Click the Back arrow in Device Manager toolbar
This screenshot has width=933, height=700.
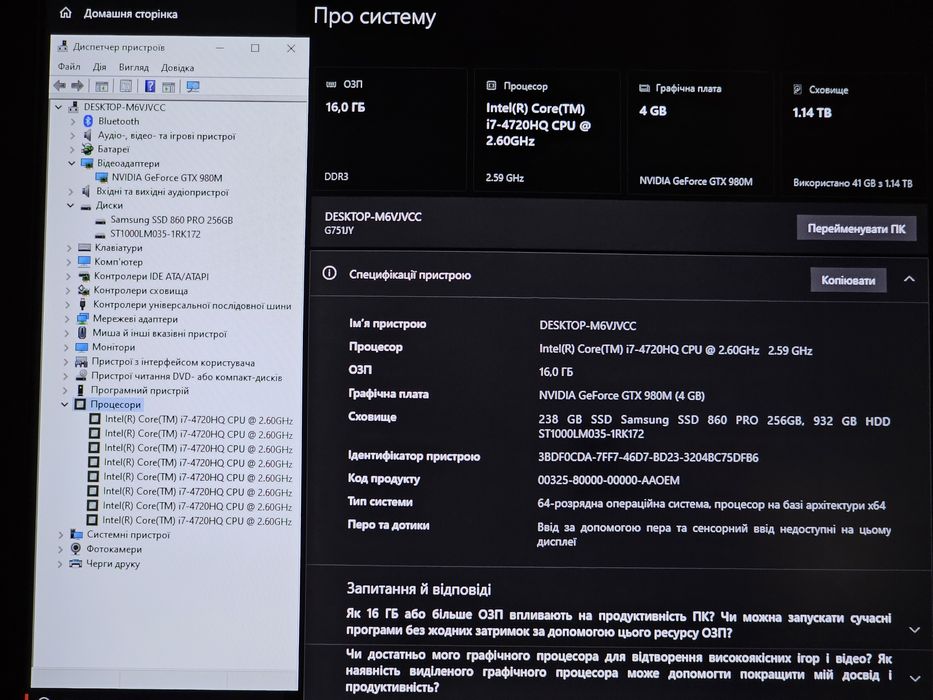[60, 86]
